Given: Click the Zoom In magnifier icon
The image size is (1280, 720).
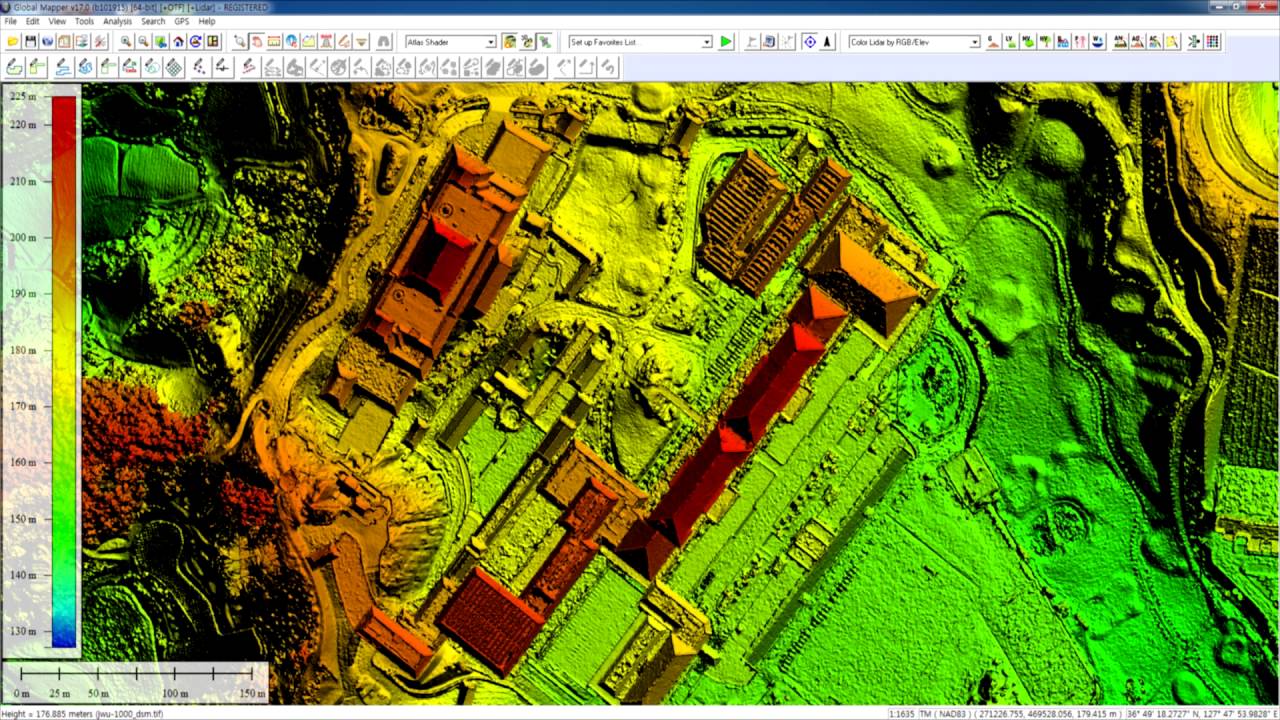Looking at the screenshot, I should [x=126, y=42].
